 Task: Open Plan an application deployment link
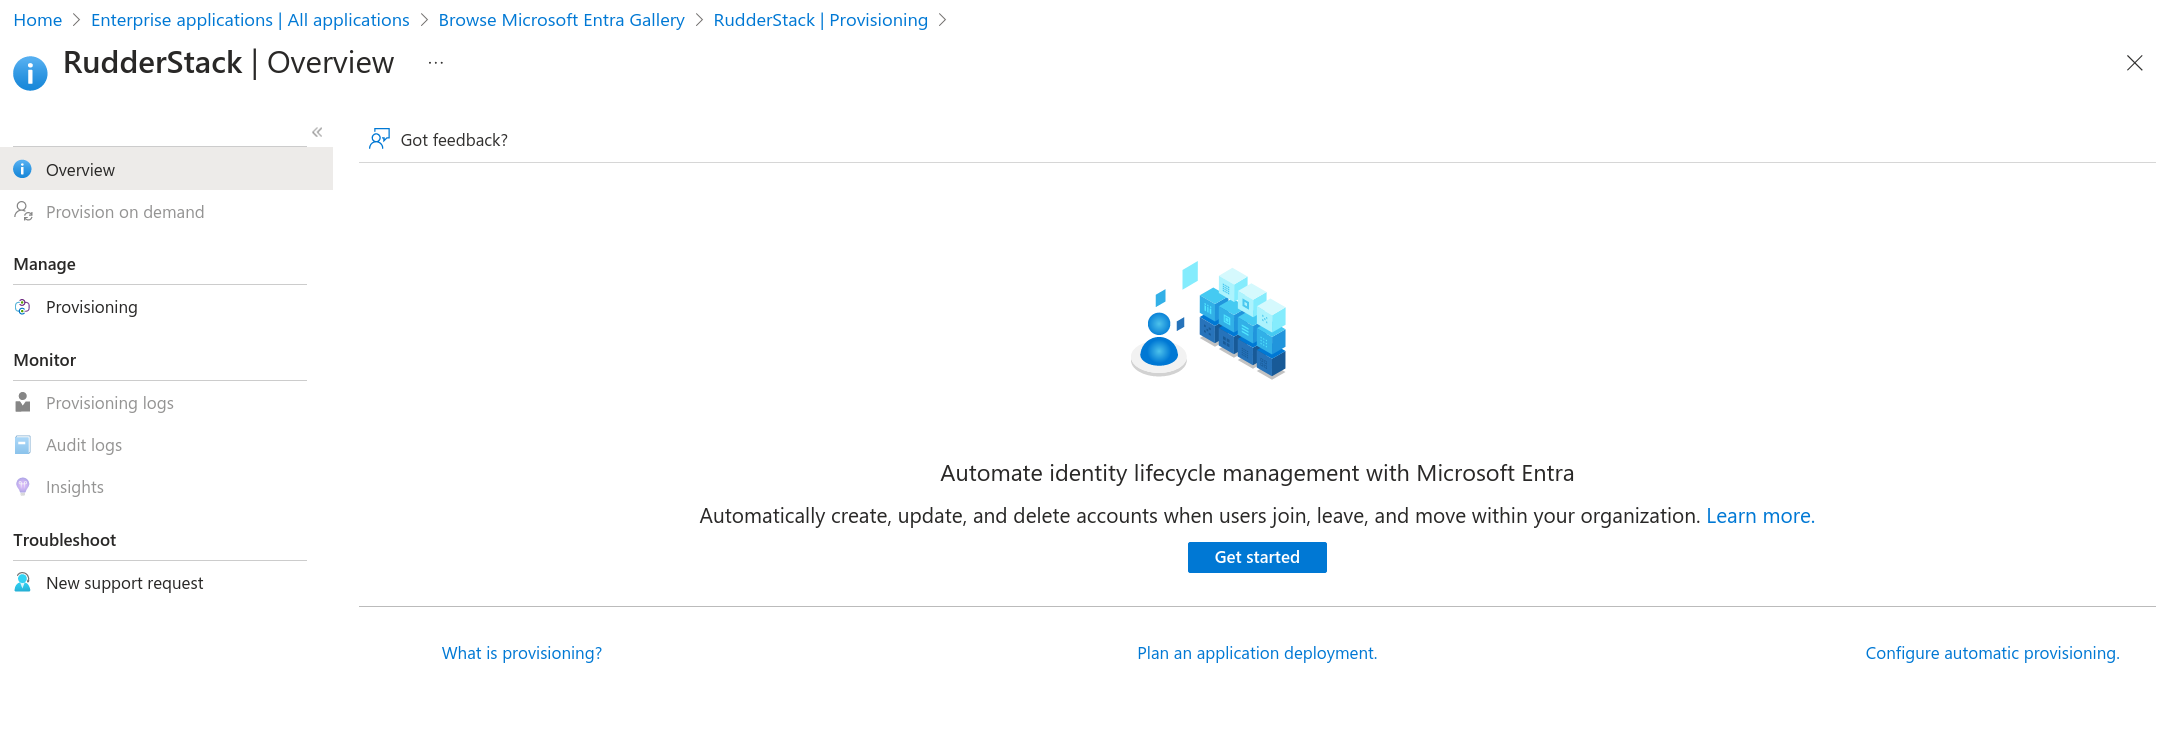(1257, 653)
